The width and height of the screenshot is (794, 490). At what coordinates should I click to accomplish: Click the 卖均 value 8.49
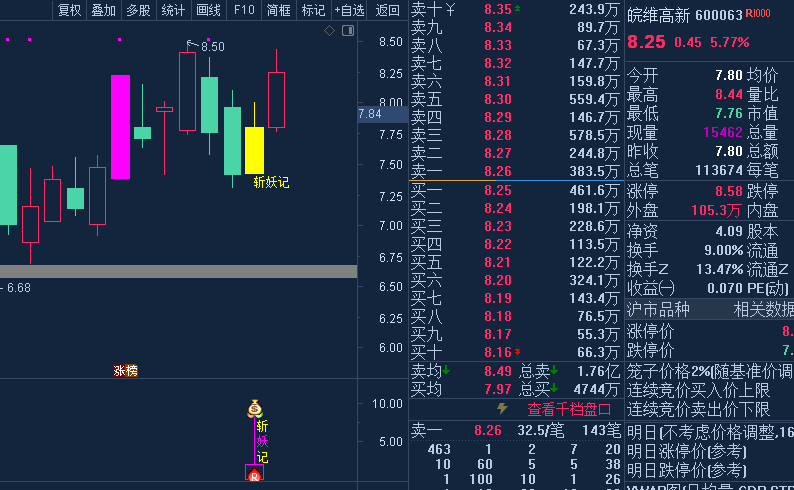click(x=498, y=371)
